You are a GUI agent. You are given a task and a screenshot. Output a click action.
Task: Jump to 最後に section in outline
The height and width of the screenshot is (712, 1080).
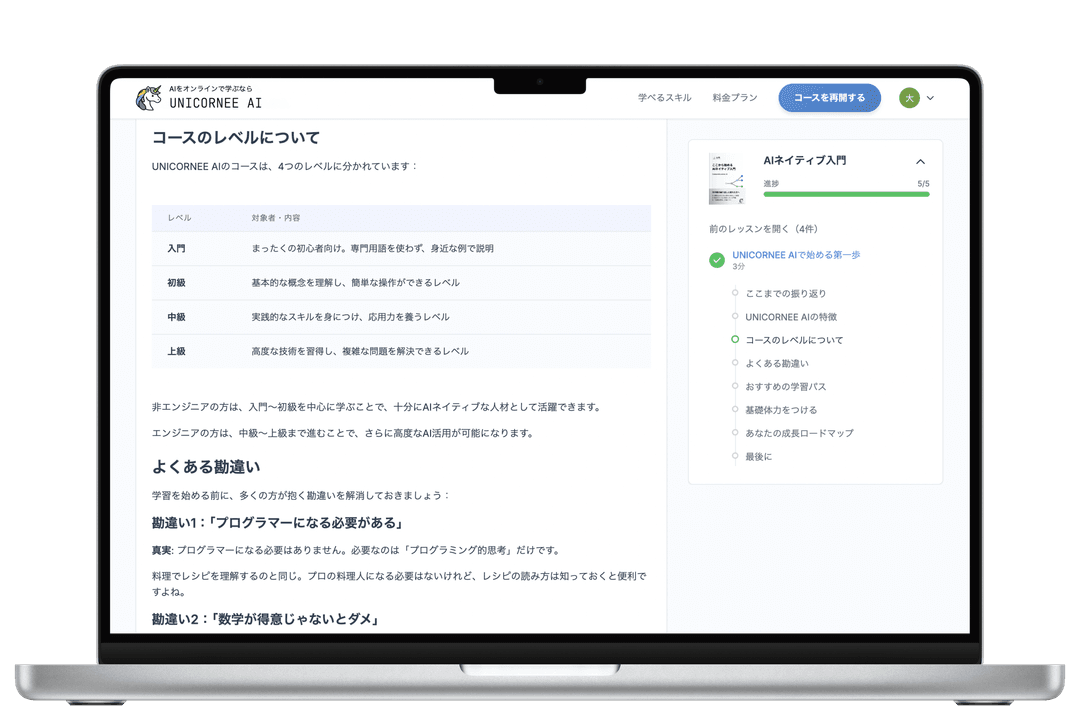coord(759,457)
